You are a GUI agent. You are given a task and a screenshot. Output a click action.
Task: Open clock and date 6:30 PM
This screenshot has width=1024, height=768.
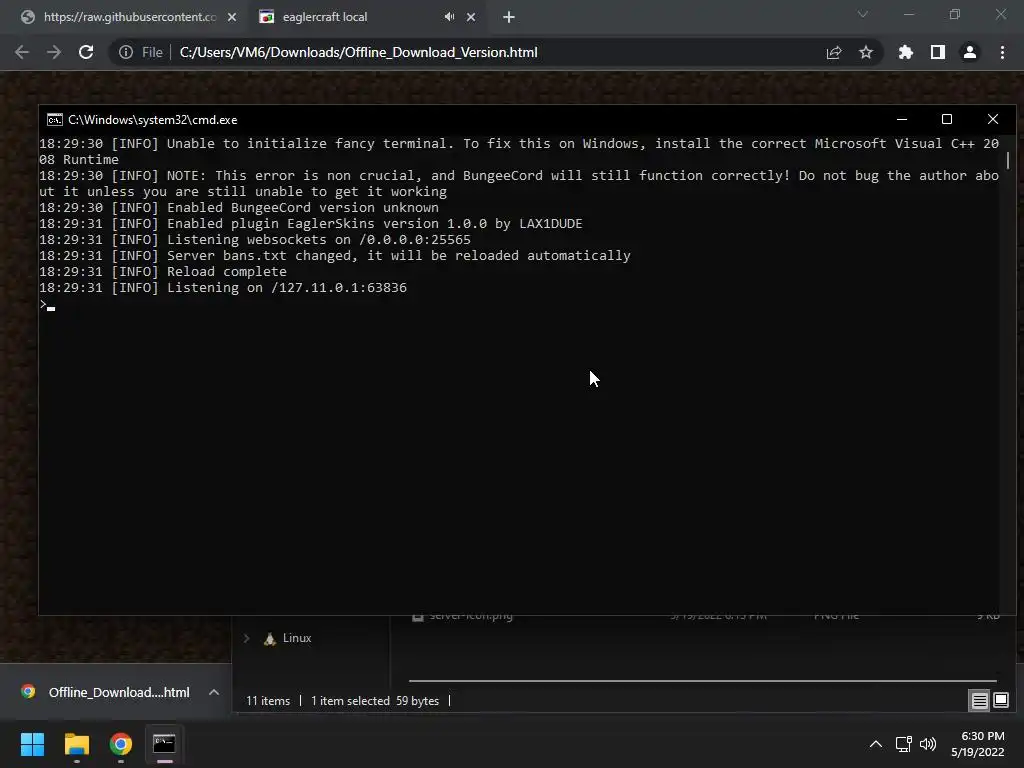978,744
